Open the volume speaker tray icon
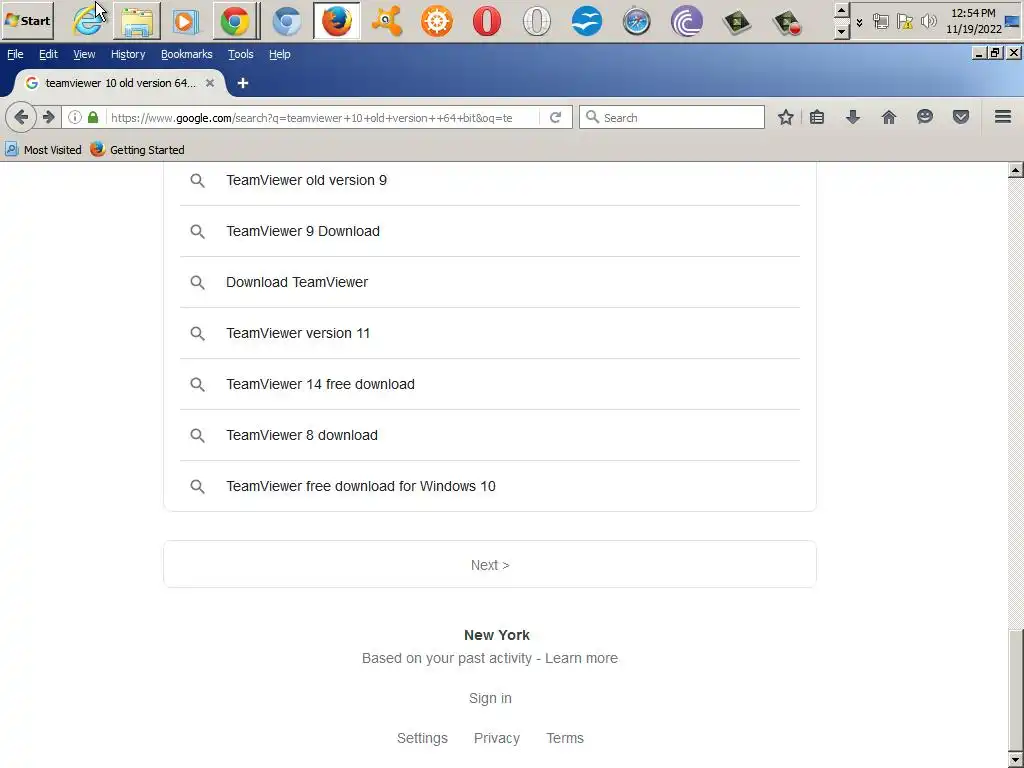This screenshot has width=1024, height=768. click(928, 22)
